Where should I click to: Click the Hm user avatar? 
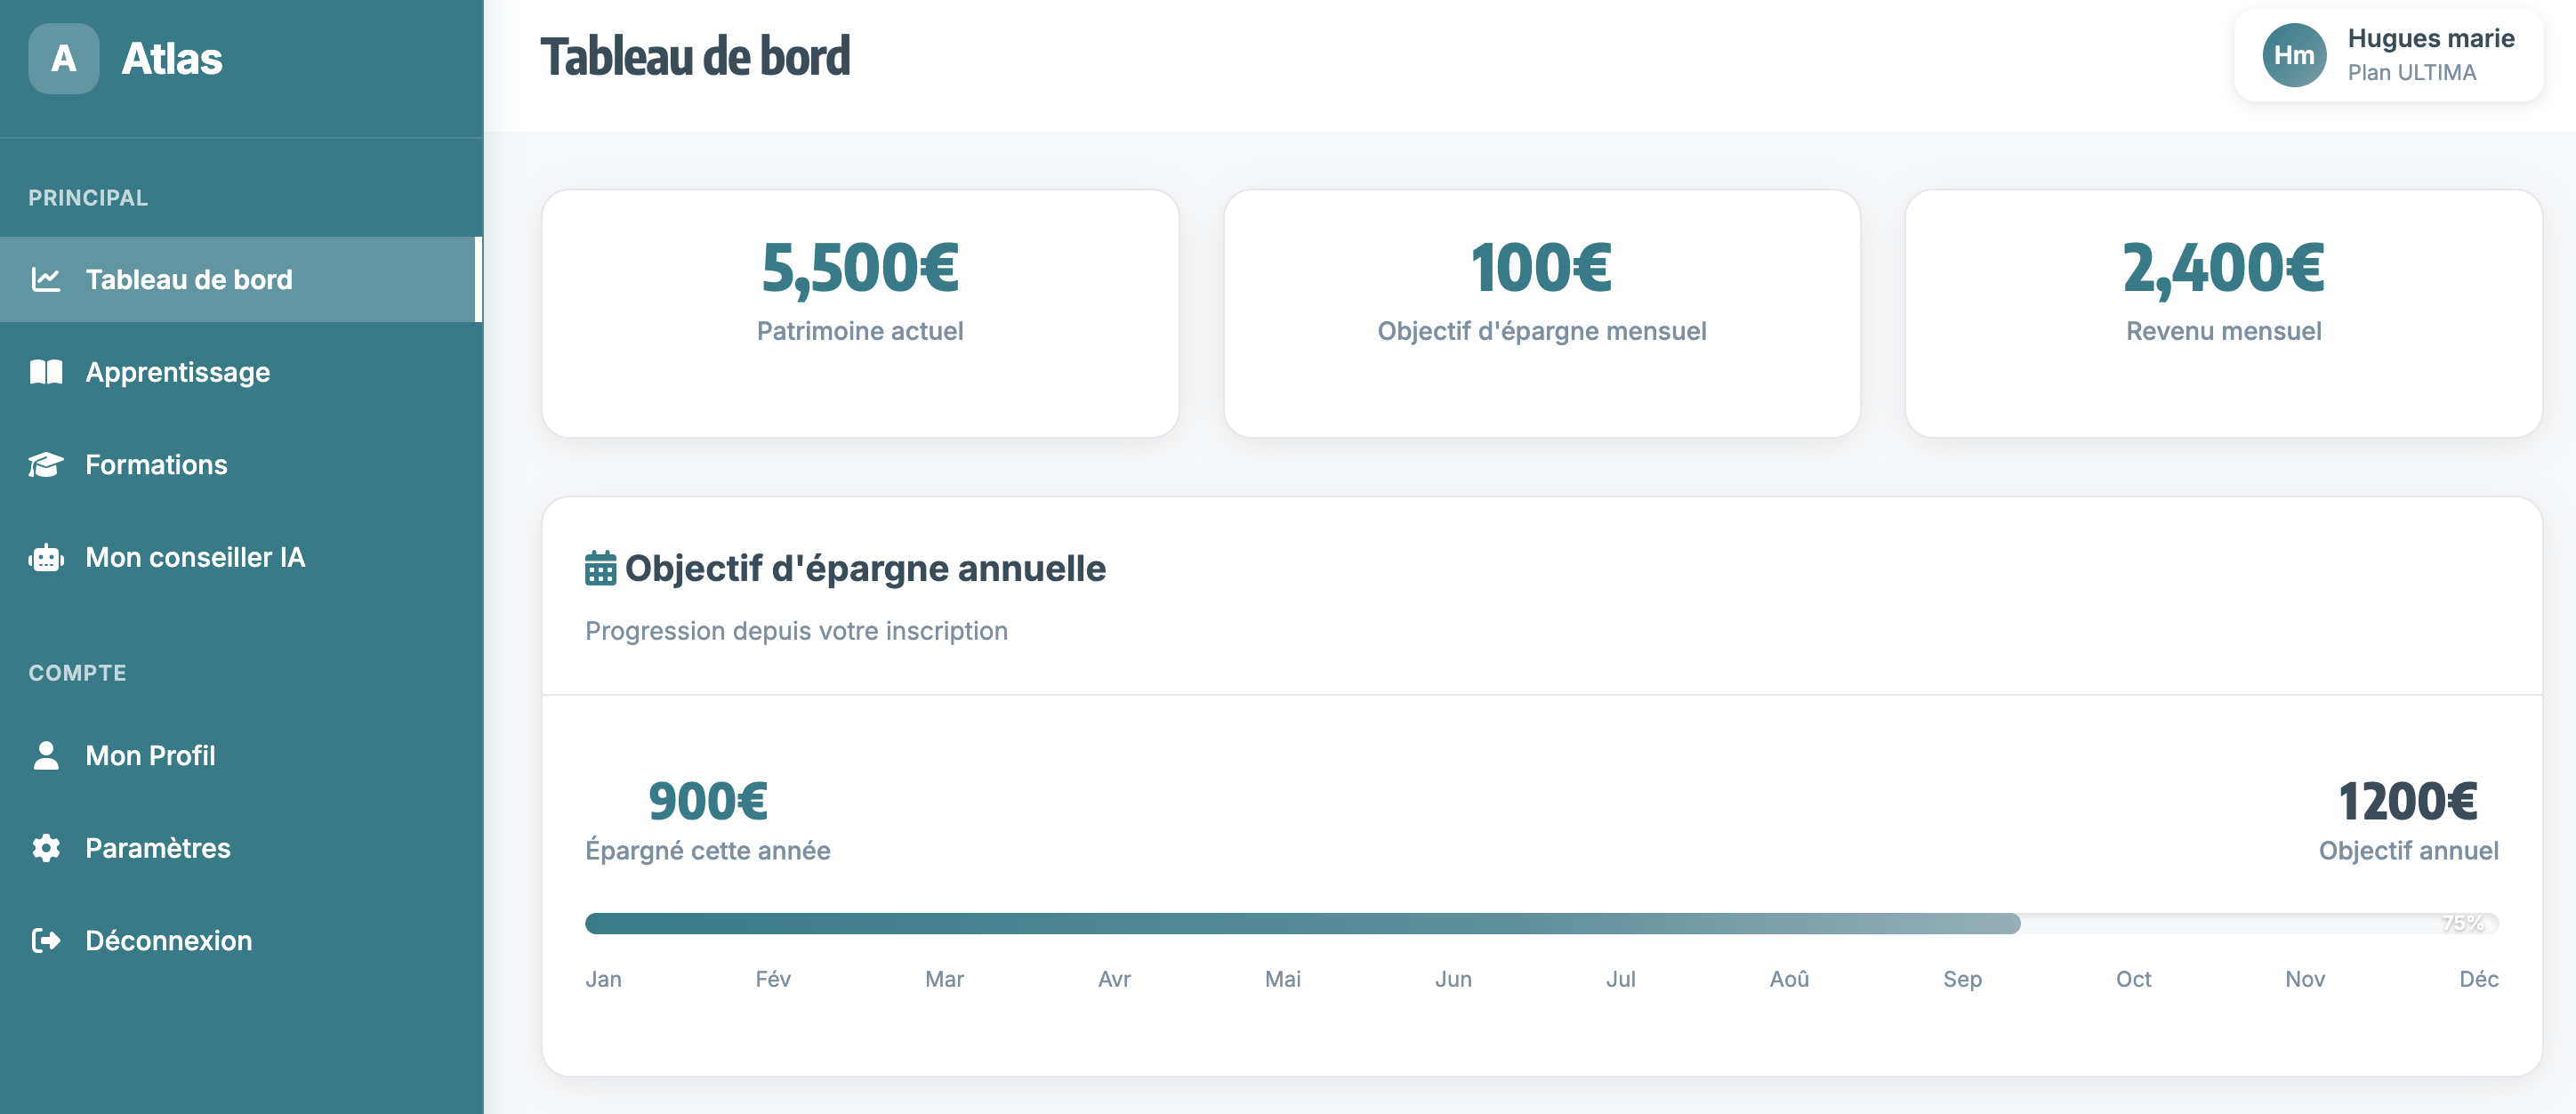[2294, 55]
